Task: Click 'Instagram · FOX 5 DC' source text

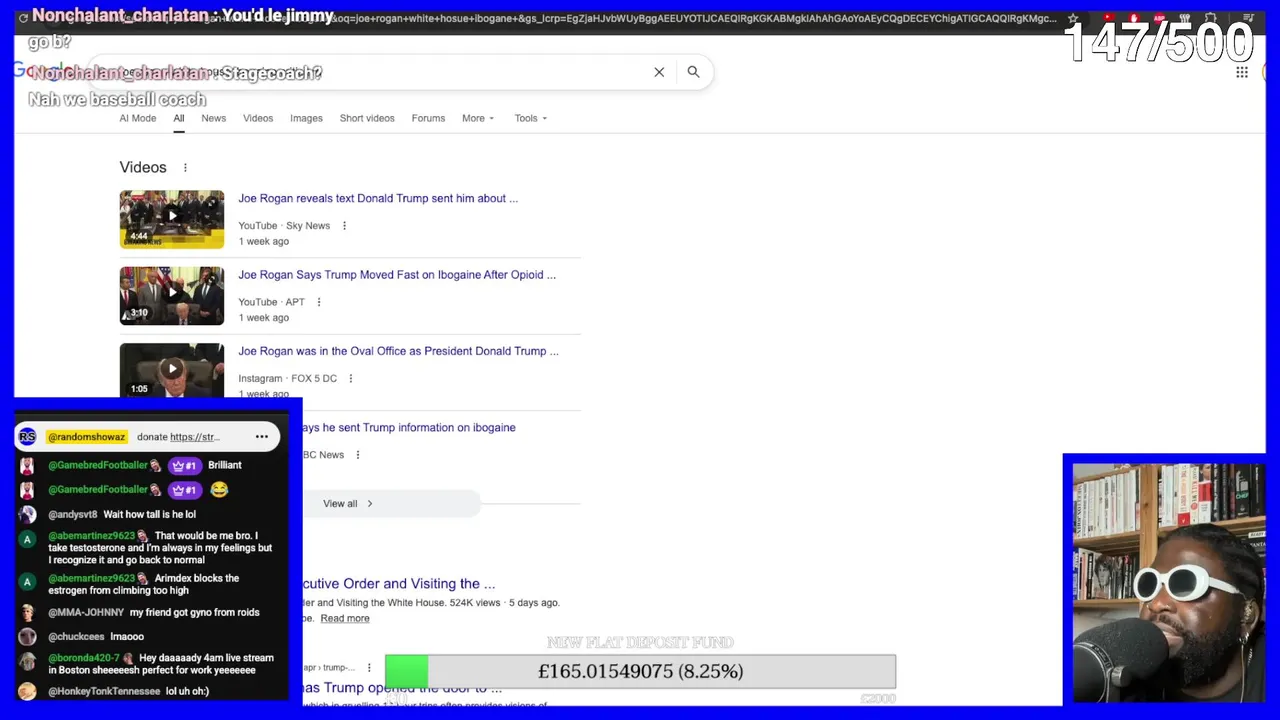Action: coord(287,379)
